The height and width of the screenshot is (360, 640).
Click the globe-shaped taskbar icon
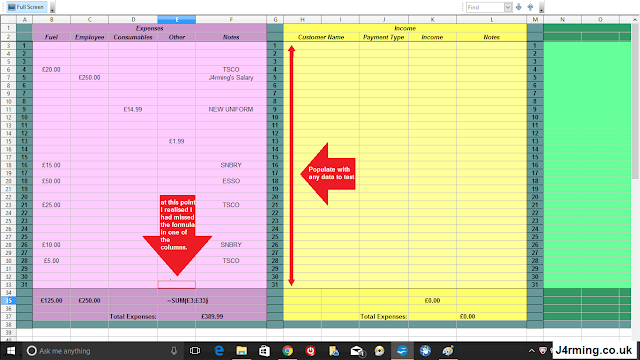(425, 351)
